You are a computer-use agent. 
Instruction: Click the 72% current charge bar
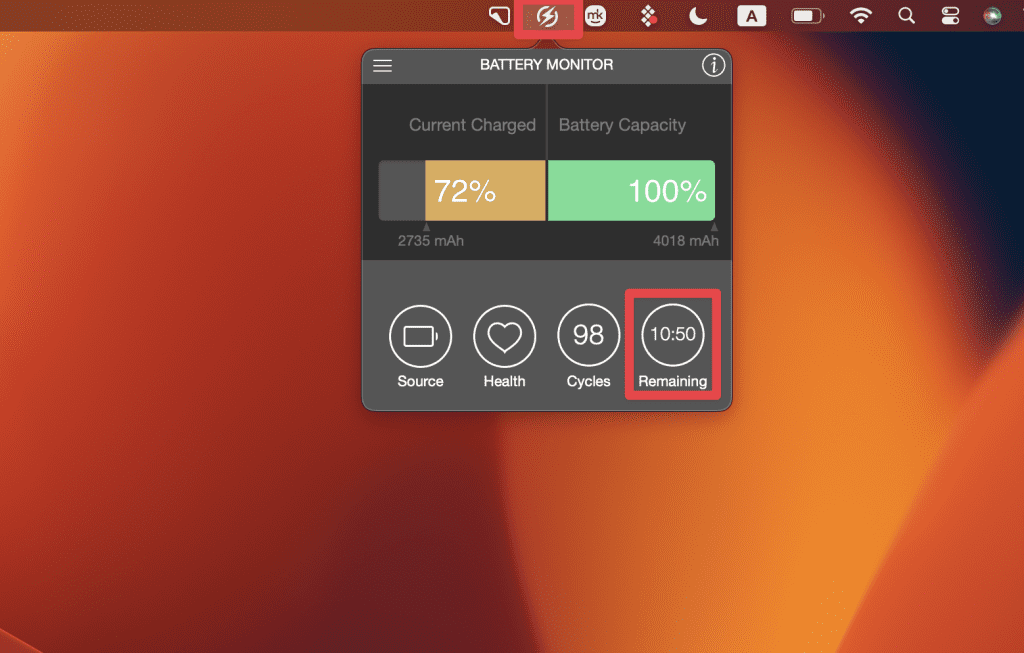(x=485, y=191)
